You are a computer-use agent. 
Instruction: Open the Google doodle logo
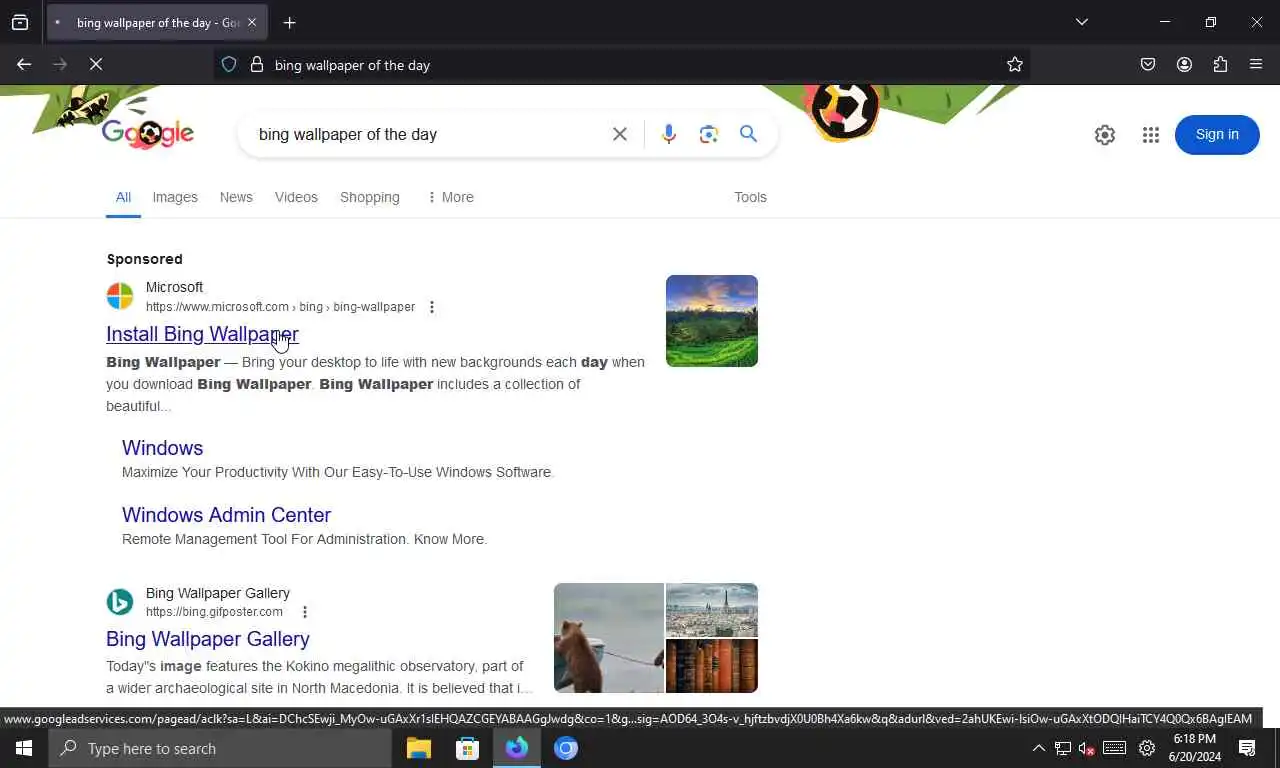click(x=147, y=133)
